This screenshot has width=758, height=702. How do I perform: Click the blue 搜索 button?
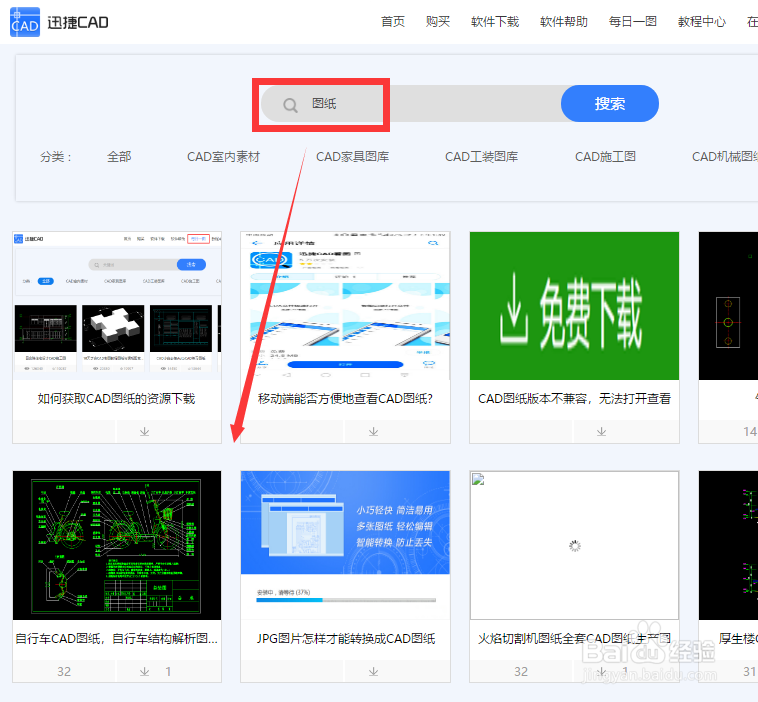pos(610,103)
